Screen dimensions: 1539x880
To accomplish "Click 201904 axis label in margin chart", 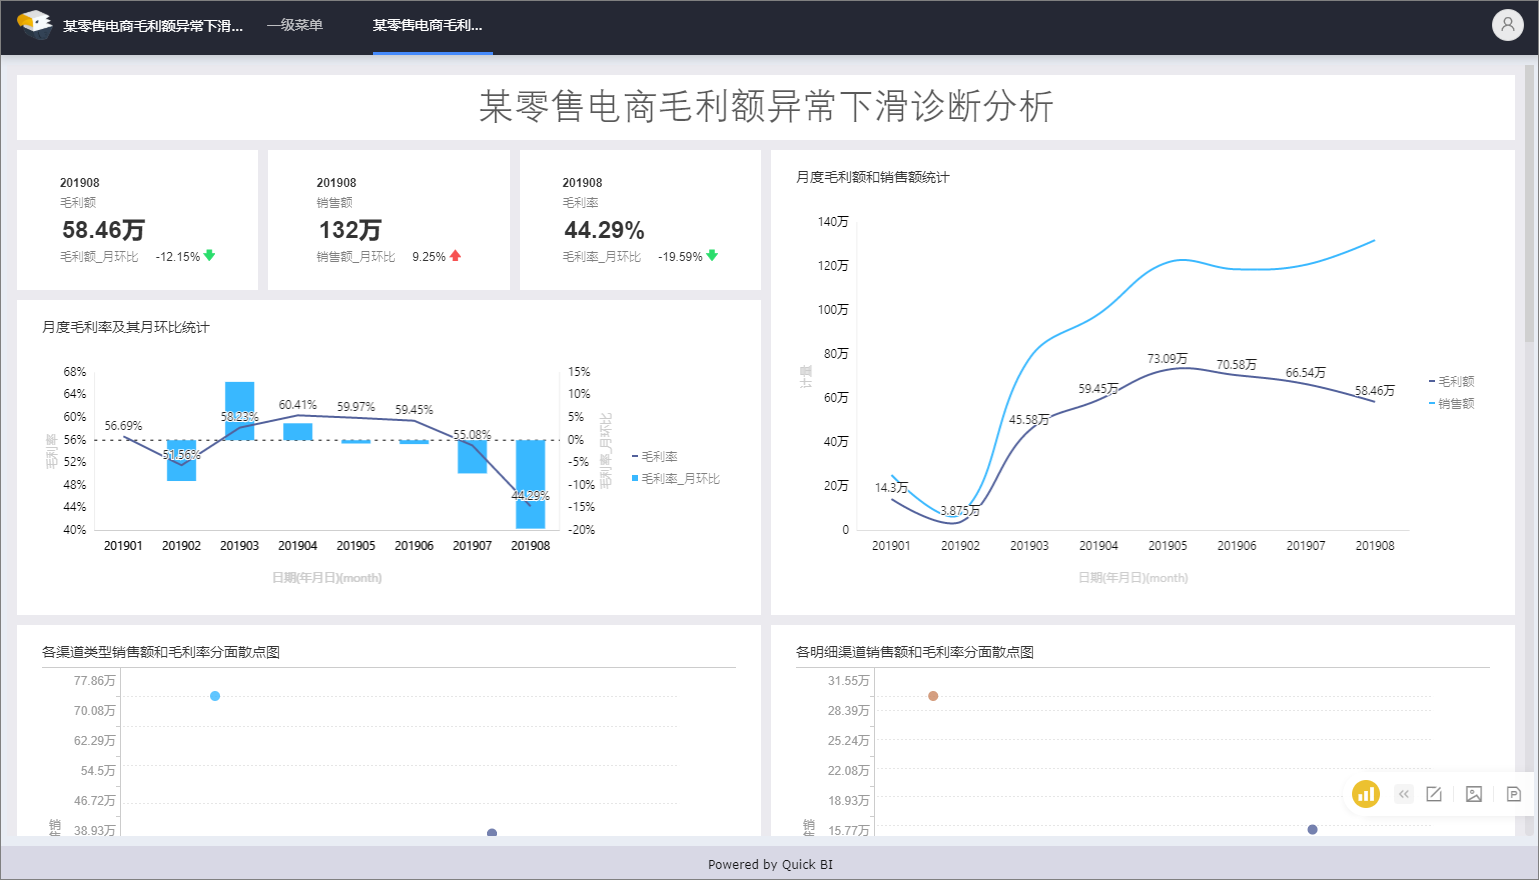I will [298, 546].
